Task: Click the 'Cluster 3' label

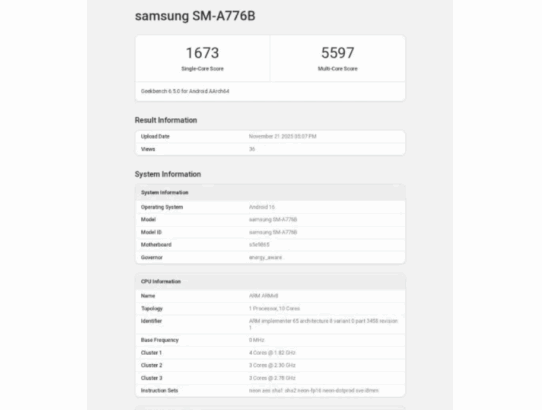Action: (151, 378)
